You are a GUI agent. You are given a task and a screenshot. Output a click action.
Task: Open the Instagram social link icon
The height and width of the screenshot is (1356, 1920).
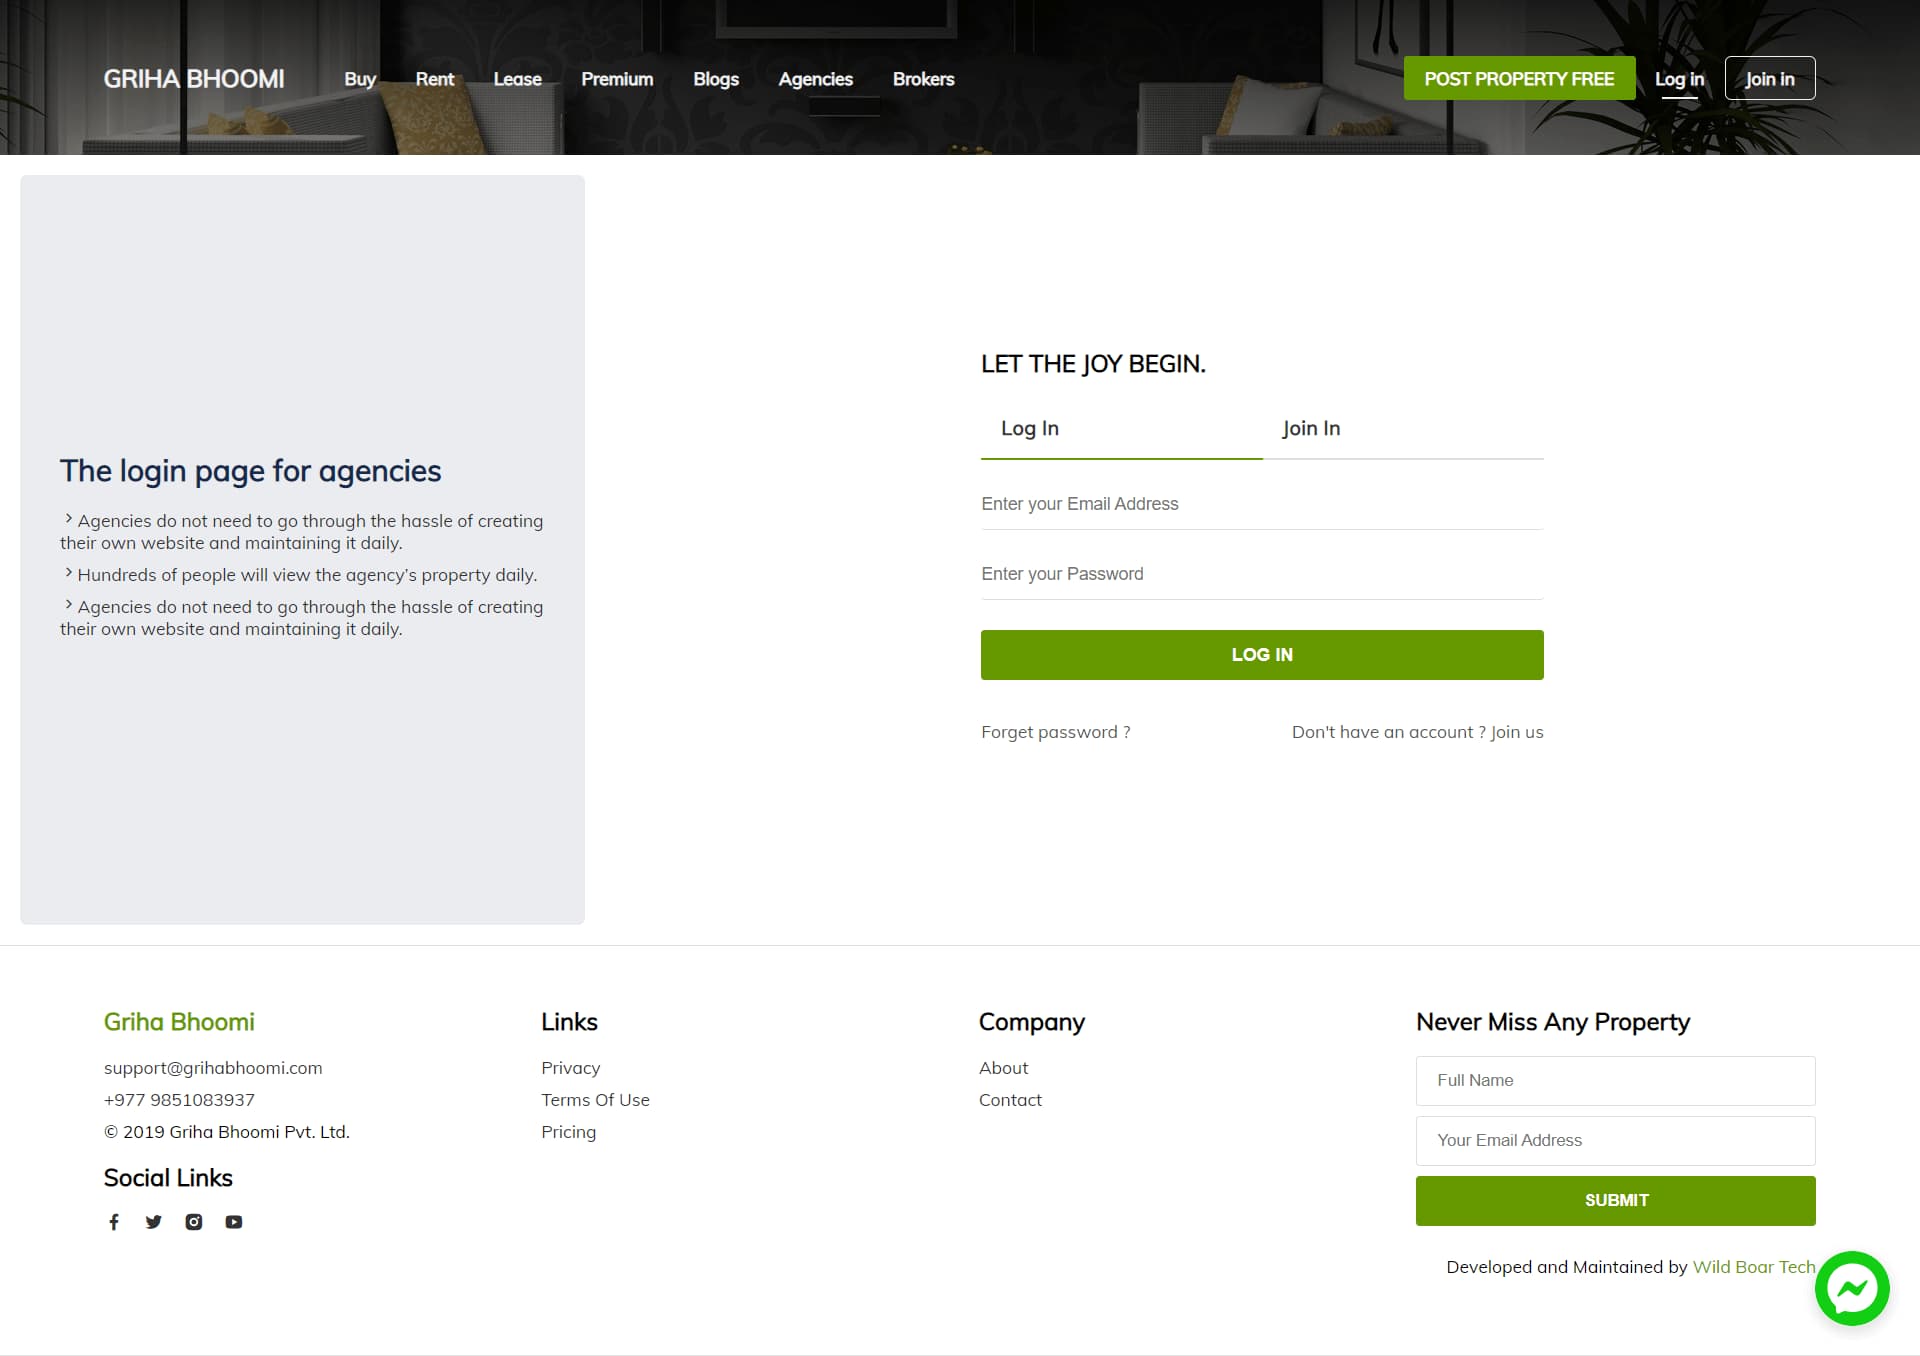[x=194, y=1222]
